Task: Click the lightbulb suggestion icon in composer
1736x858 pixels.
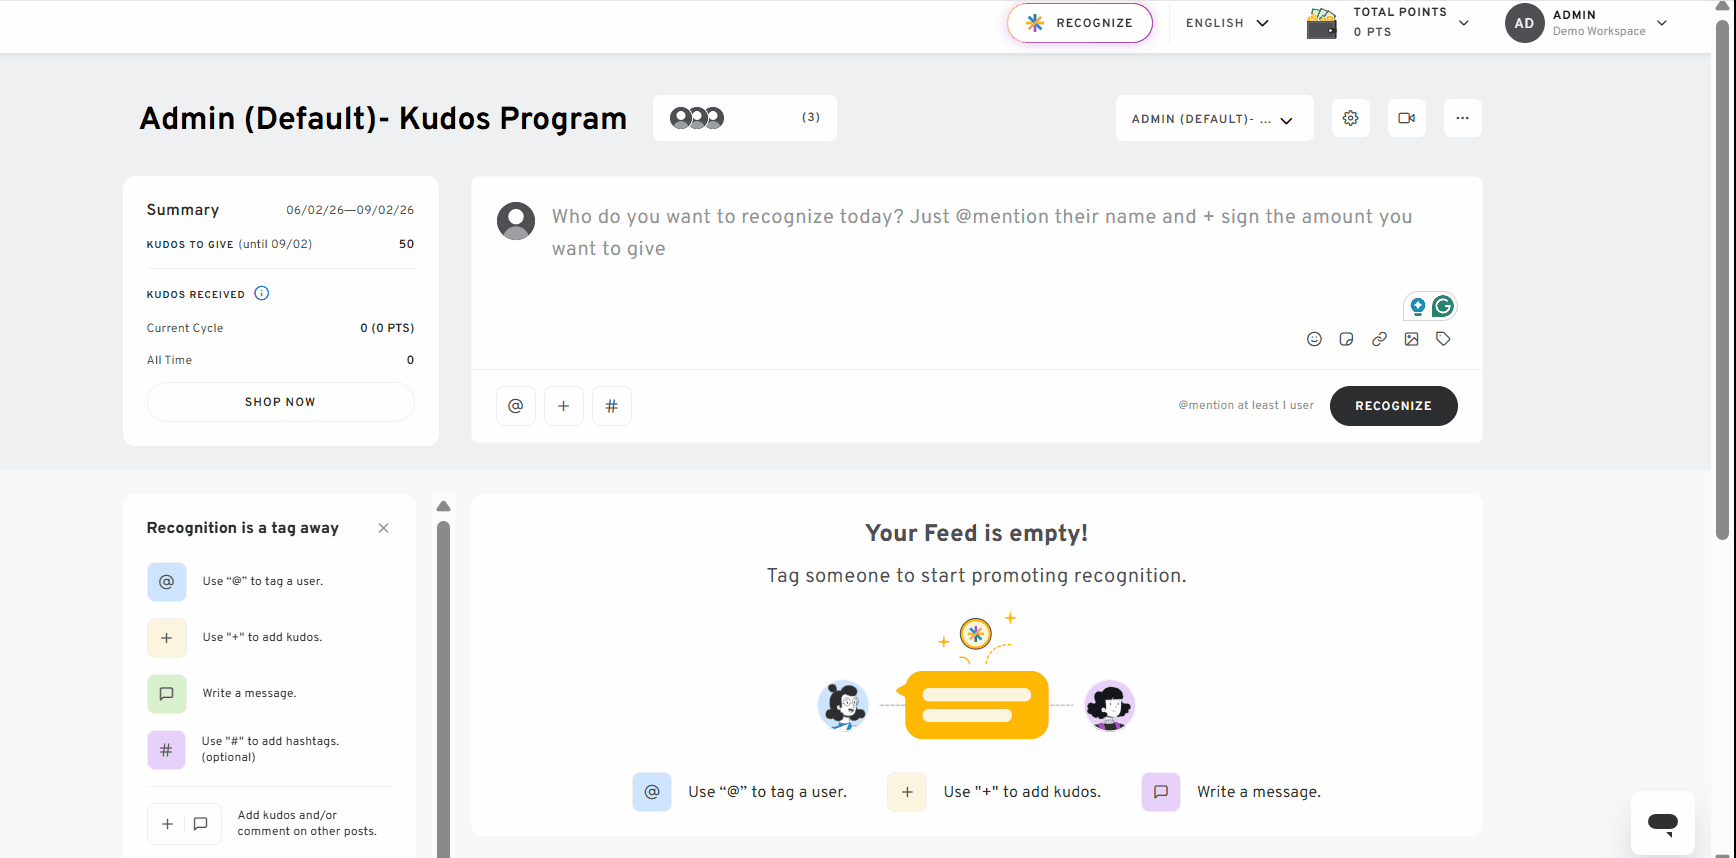Action: pyautogui.click(x=1417, y=306)
